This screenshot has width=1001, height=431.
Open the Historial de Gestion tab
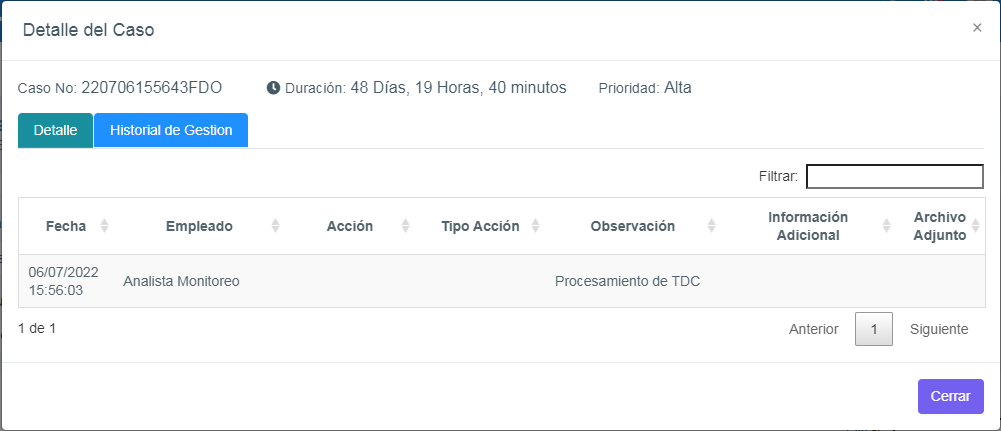[x=171, y=131]
